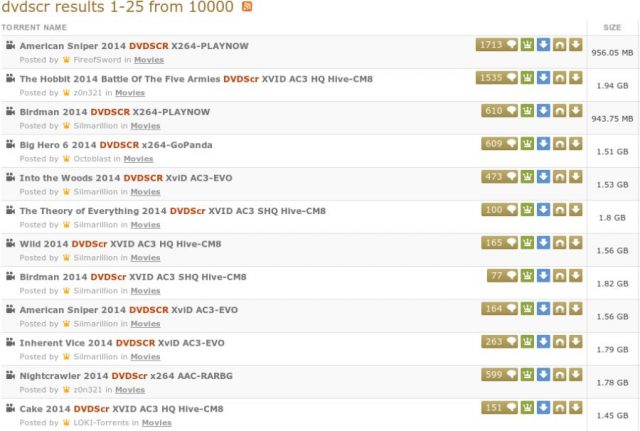640x431 pixels.
Task: Open The Hobbit Battle Of The Five Armies torrent
Action: click(196, 79)
